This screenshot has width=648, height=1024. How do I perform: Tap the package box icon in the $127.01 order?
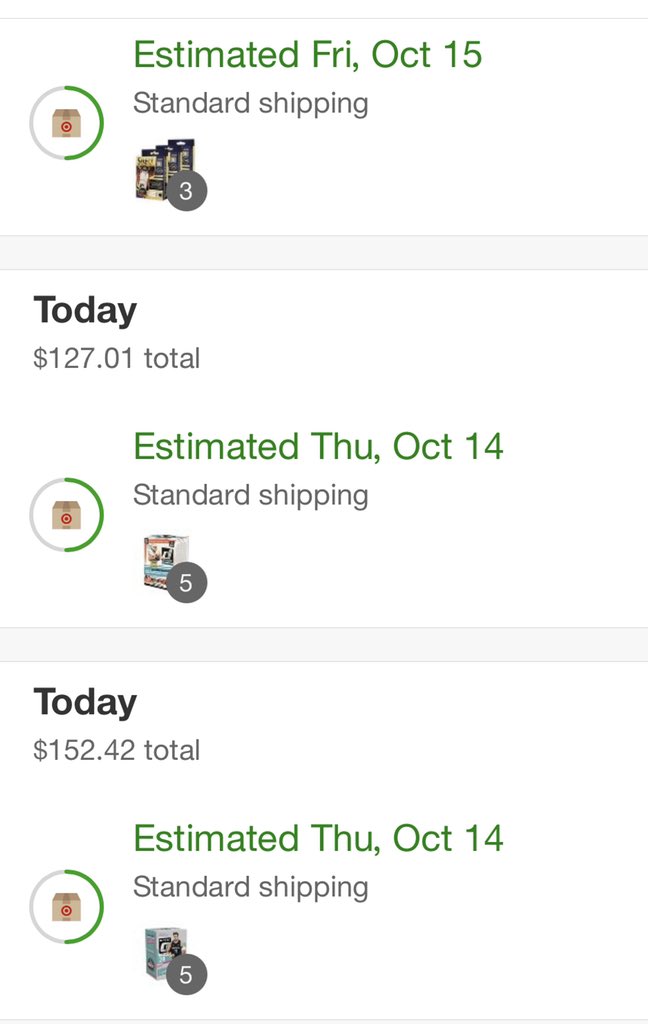coord(66,516)
